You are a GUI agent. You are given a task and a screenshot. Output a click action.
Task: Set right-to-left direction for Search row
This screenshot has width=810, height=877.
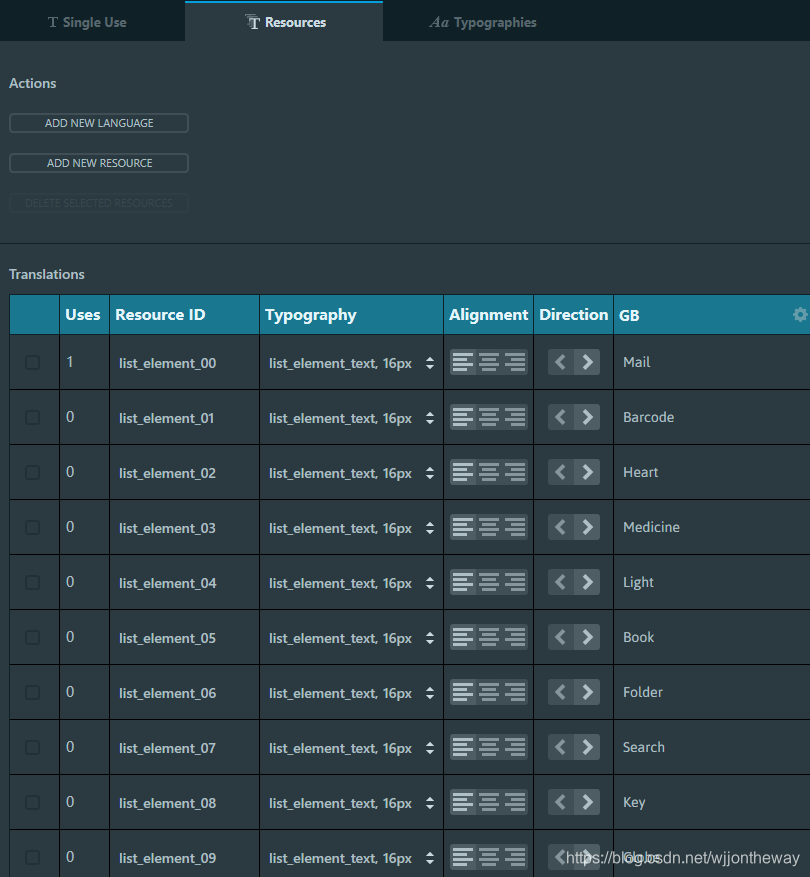[561, 747]
